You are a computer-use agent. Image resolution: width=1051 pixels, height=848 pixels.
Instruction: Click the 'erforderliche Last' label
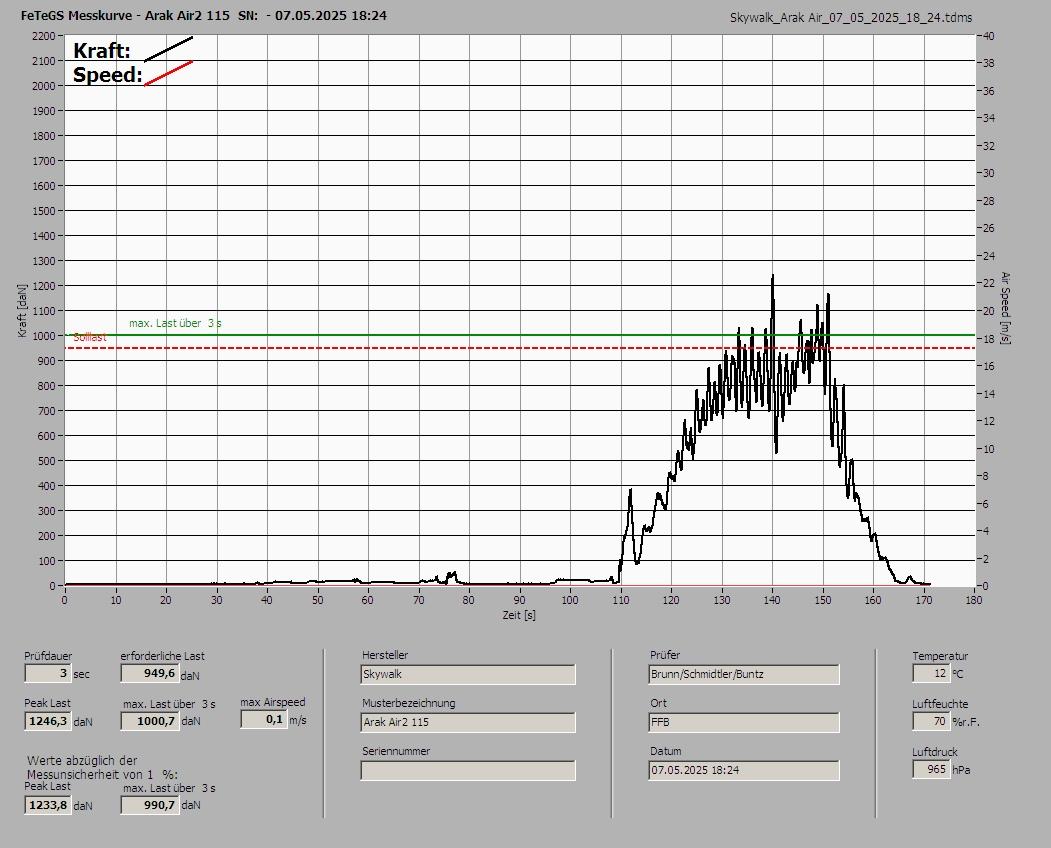163,656
